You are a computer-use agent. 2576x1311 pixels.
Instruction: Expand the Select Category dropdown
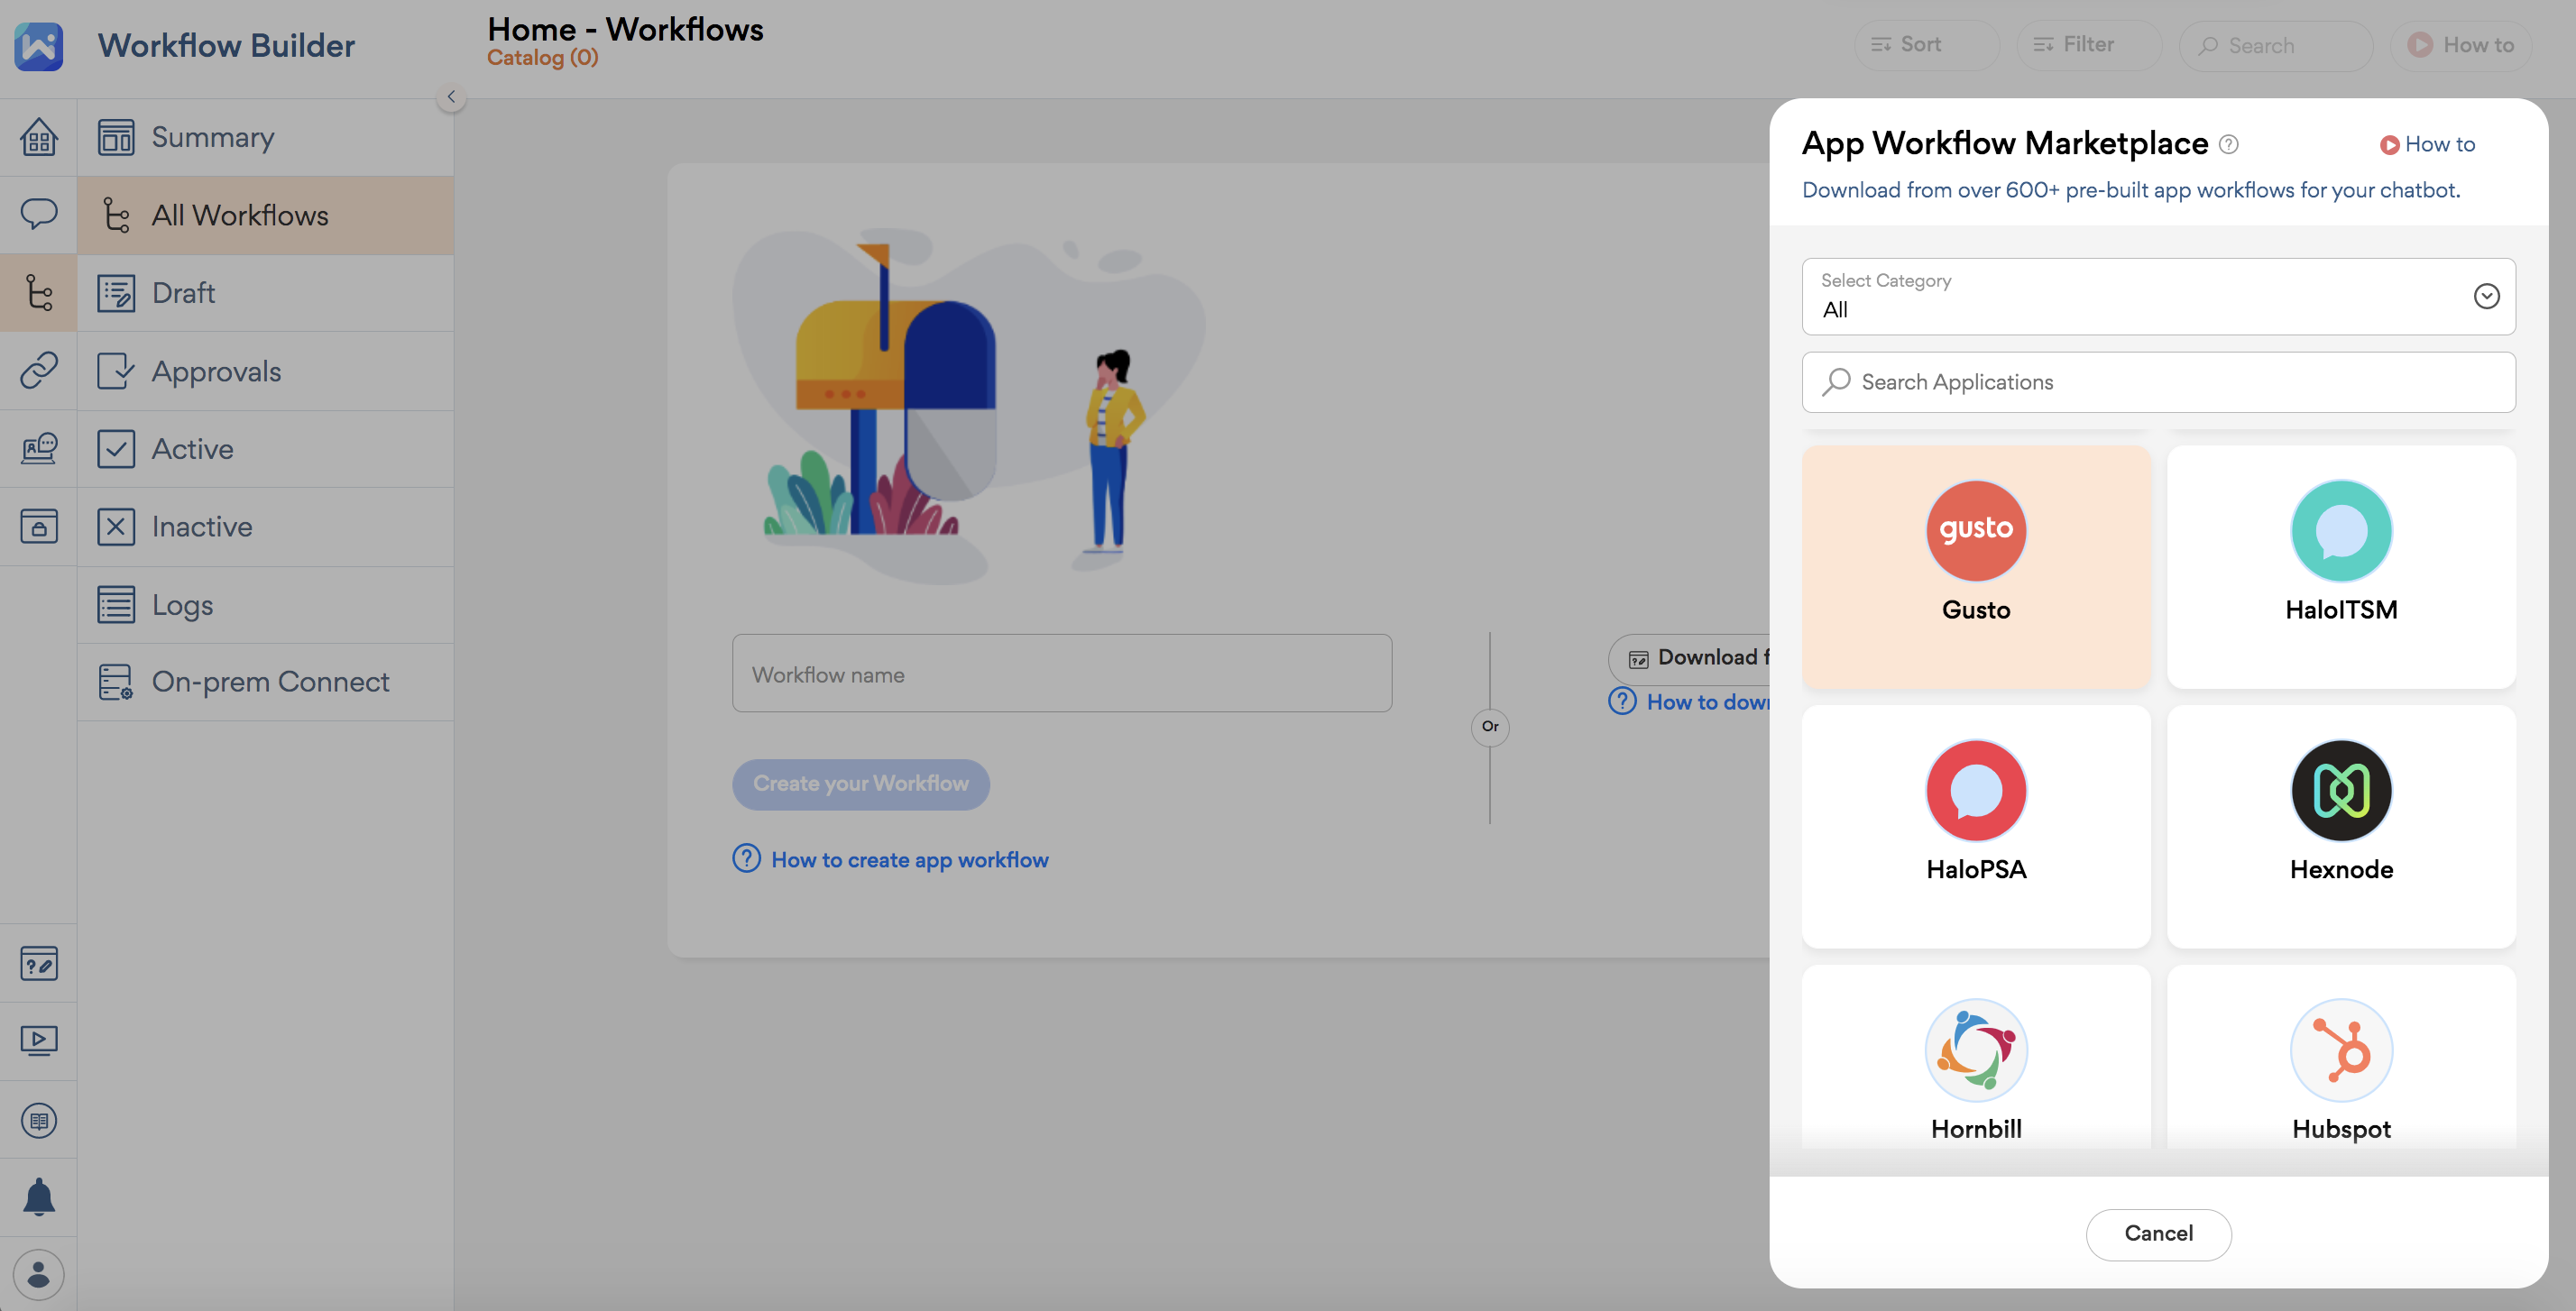pyautogui.click(x=2158, y=296)
